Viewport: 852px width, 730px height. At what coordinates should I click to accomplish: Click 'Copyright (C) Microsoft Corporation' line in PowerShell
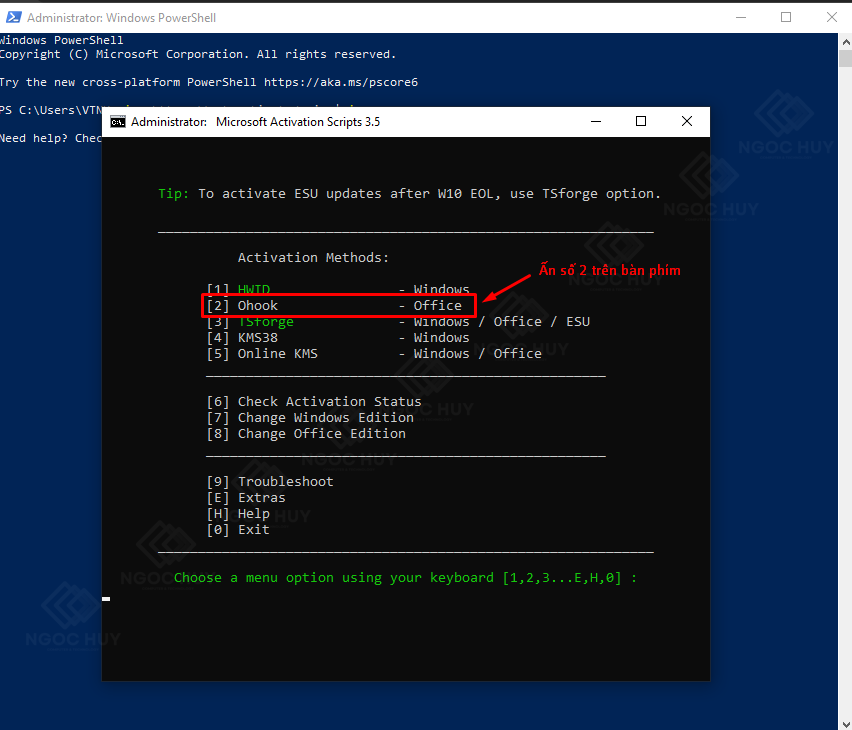pos(198,54)
